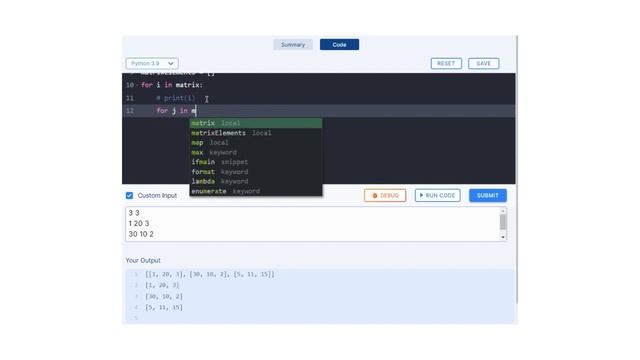The width and height of the screenshot is (640, 360).
Task: Click the play icon in RUN CODE
Action: (x=421, y=196)
